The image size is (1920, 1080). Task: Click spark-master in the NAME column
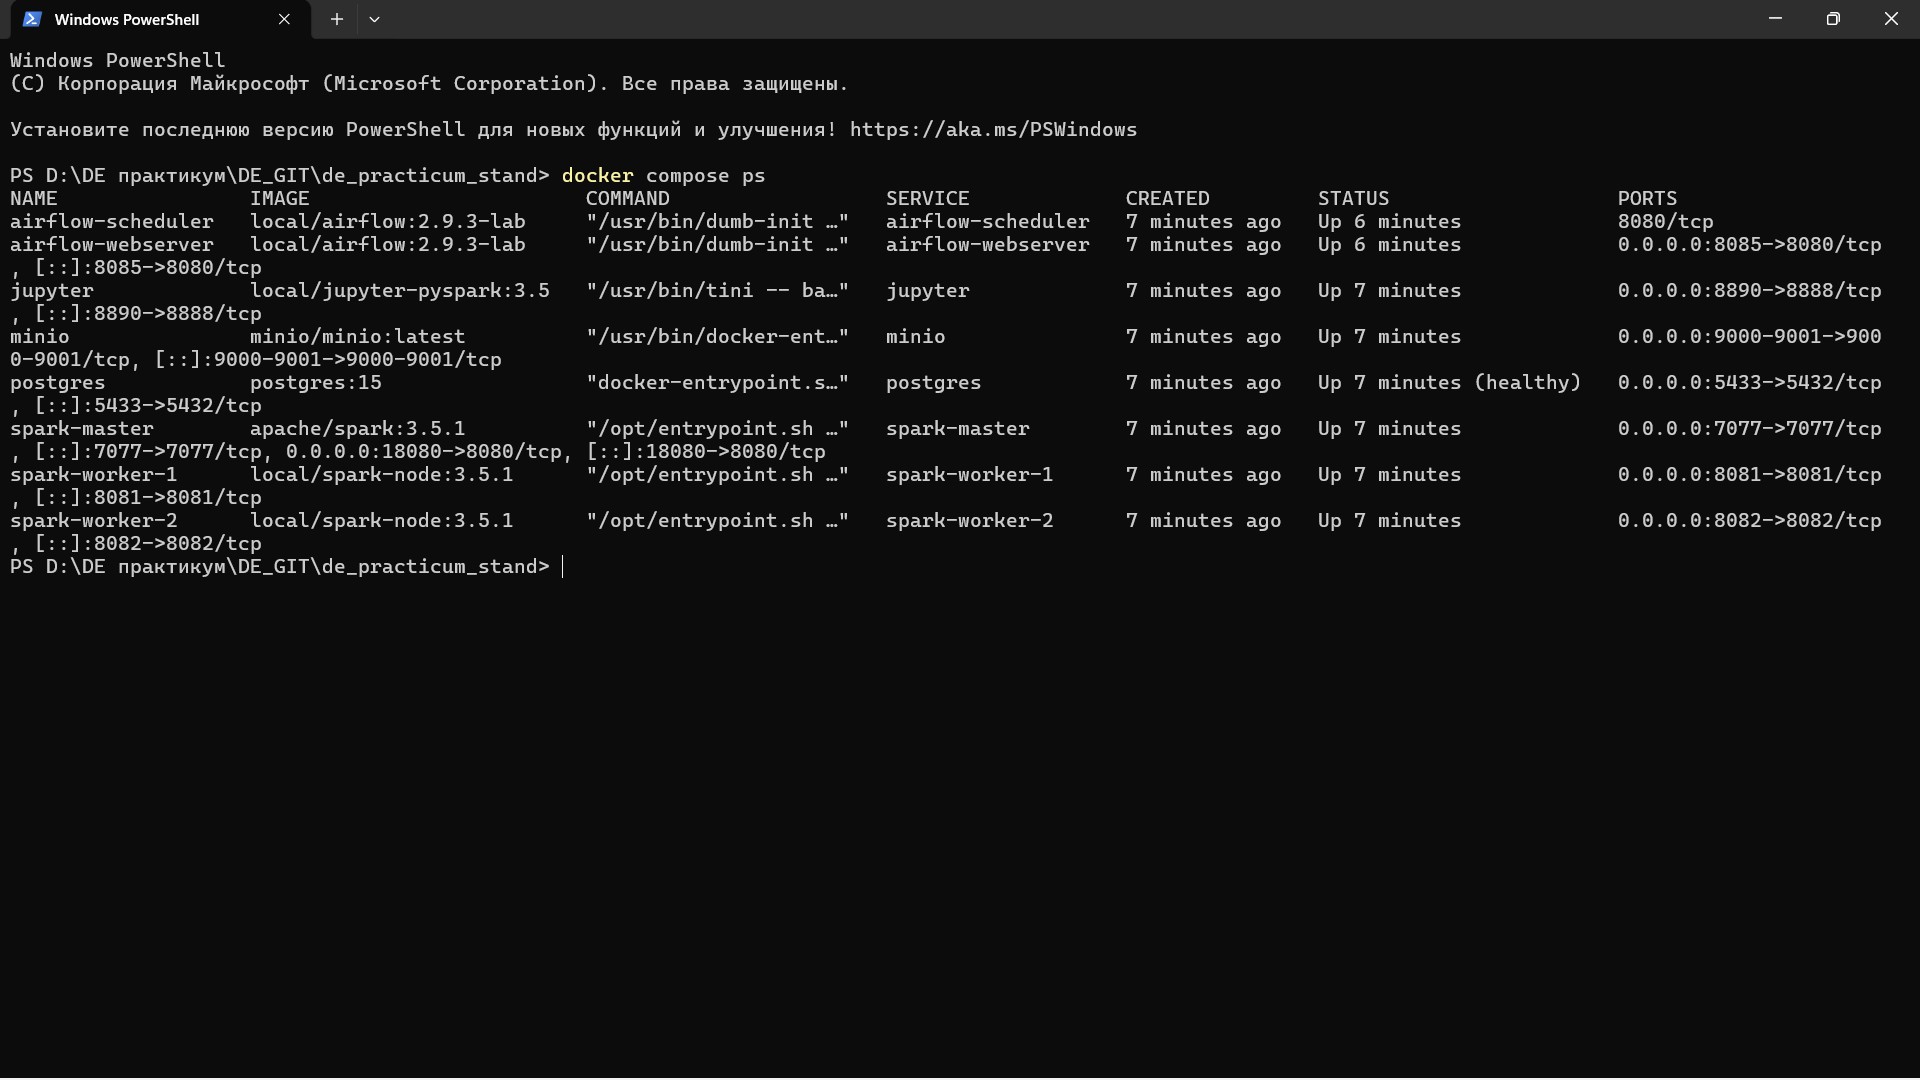[82, 429]
